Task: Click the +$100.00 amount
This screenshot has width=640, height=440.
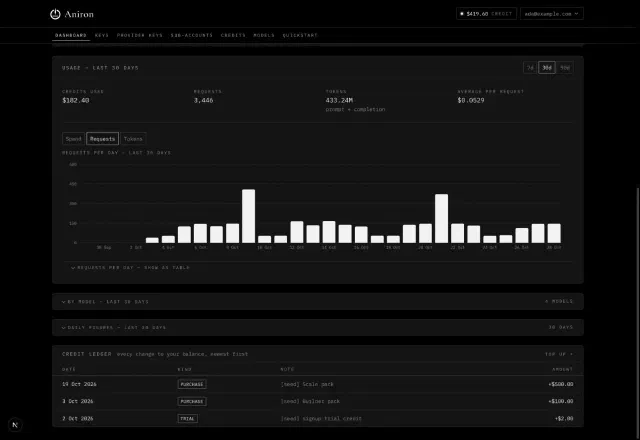Action: 561,401
